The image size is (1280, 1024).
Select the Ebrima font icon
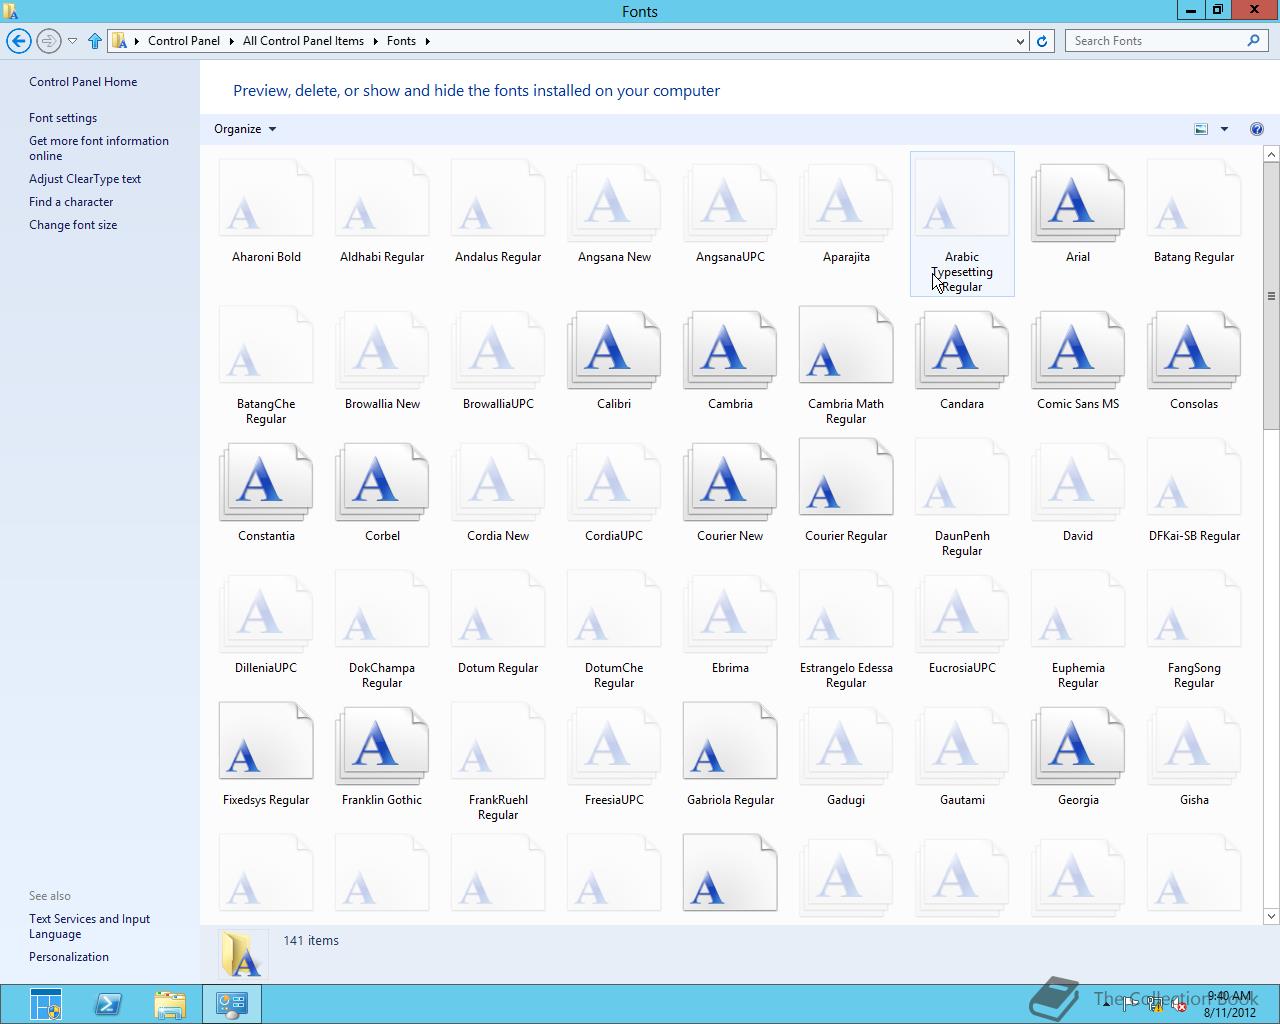730,611
